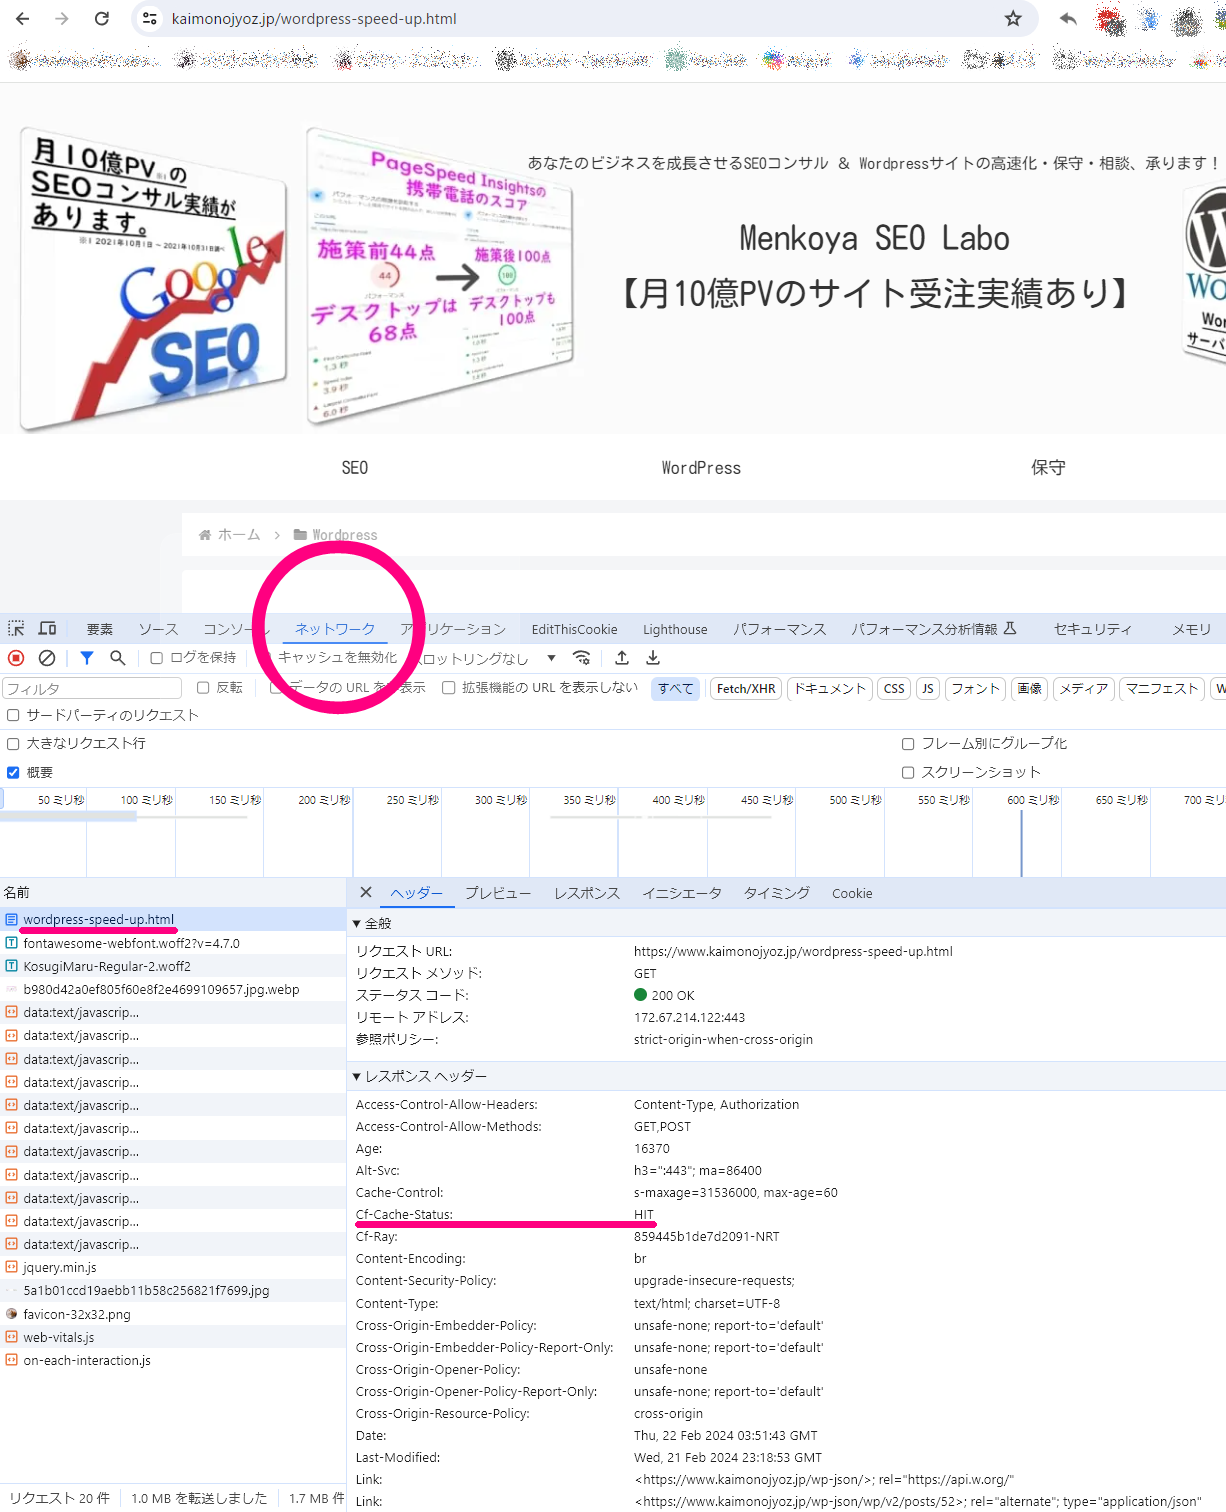Image resolution: width=1226 pixels, height=1512 pixels.
Task: Click the blue marker line near 600 ミリ秒
Action: tap(1021, 843)
